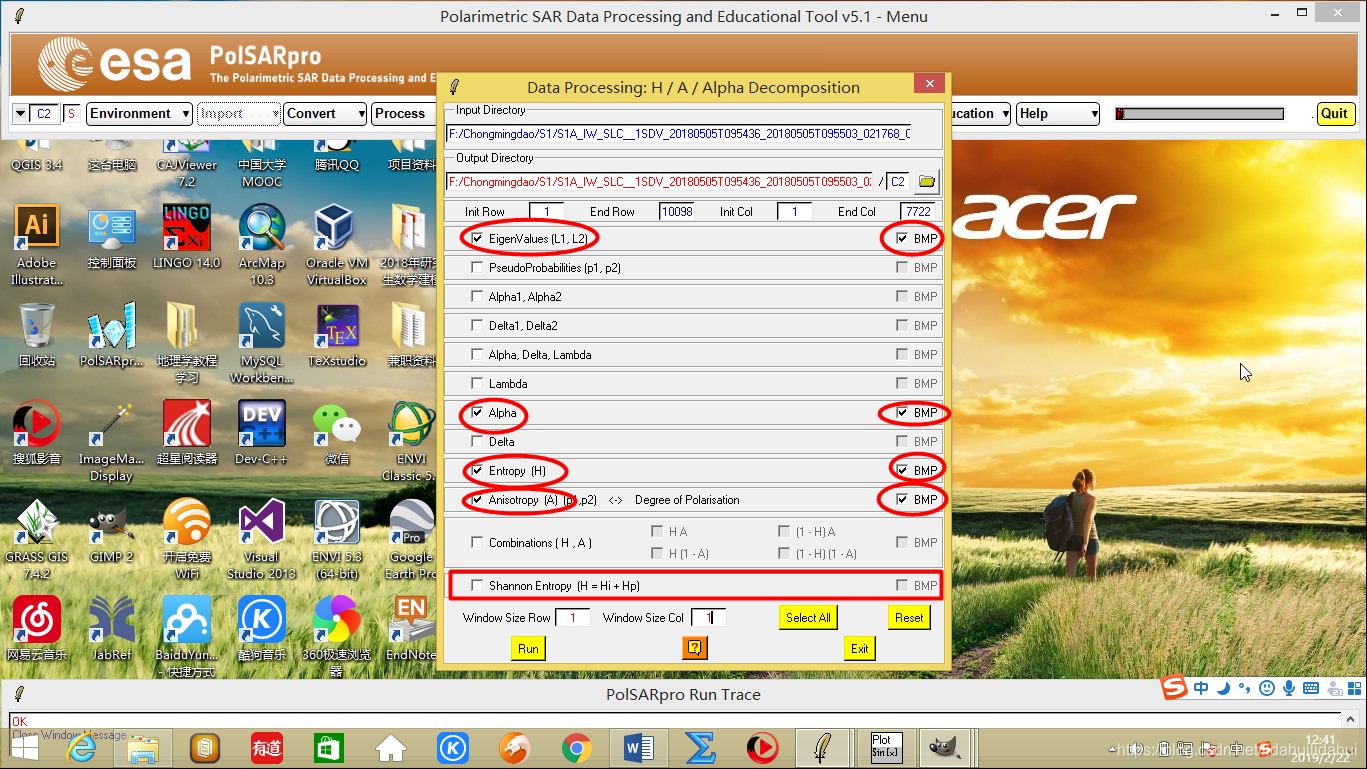
Task: Check the Alpha1, Alpha2 option
Action: click(478, 297)
